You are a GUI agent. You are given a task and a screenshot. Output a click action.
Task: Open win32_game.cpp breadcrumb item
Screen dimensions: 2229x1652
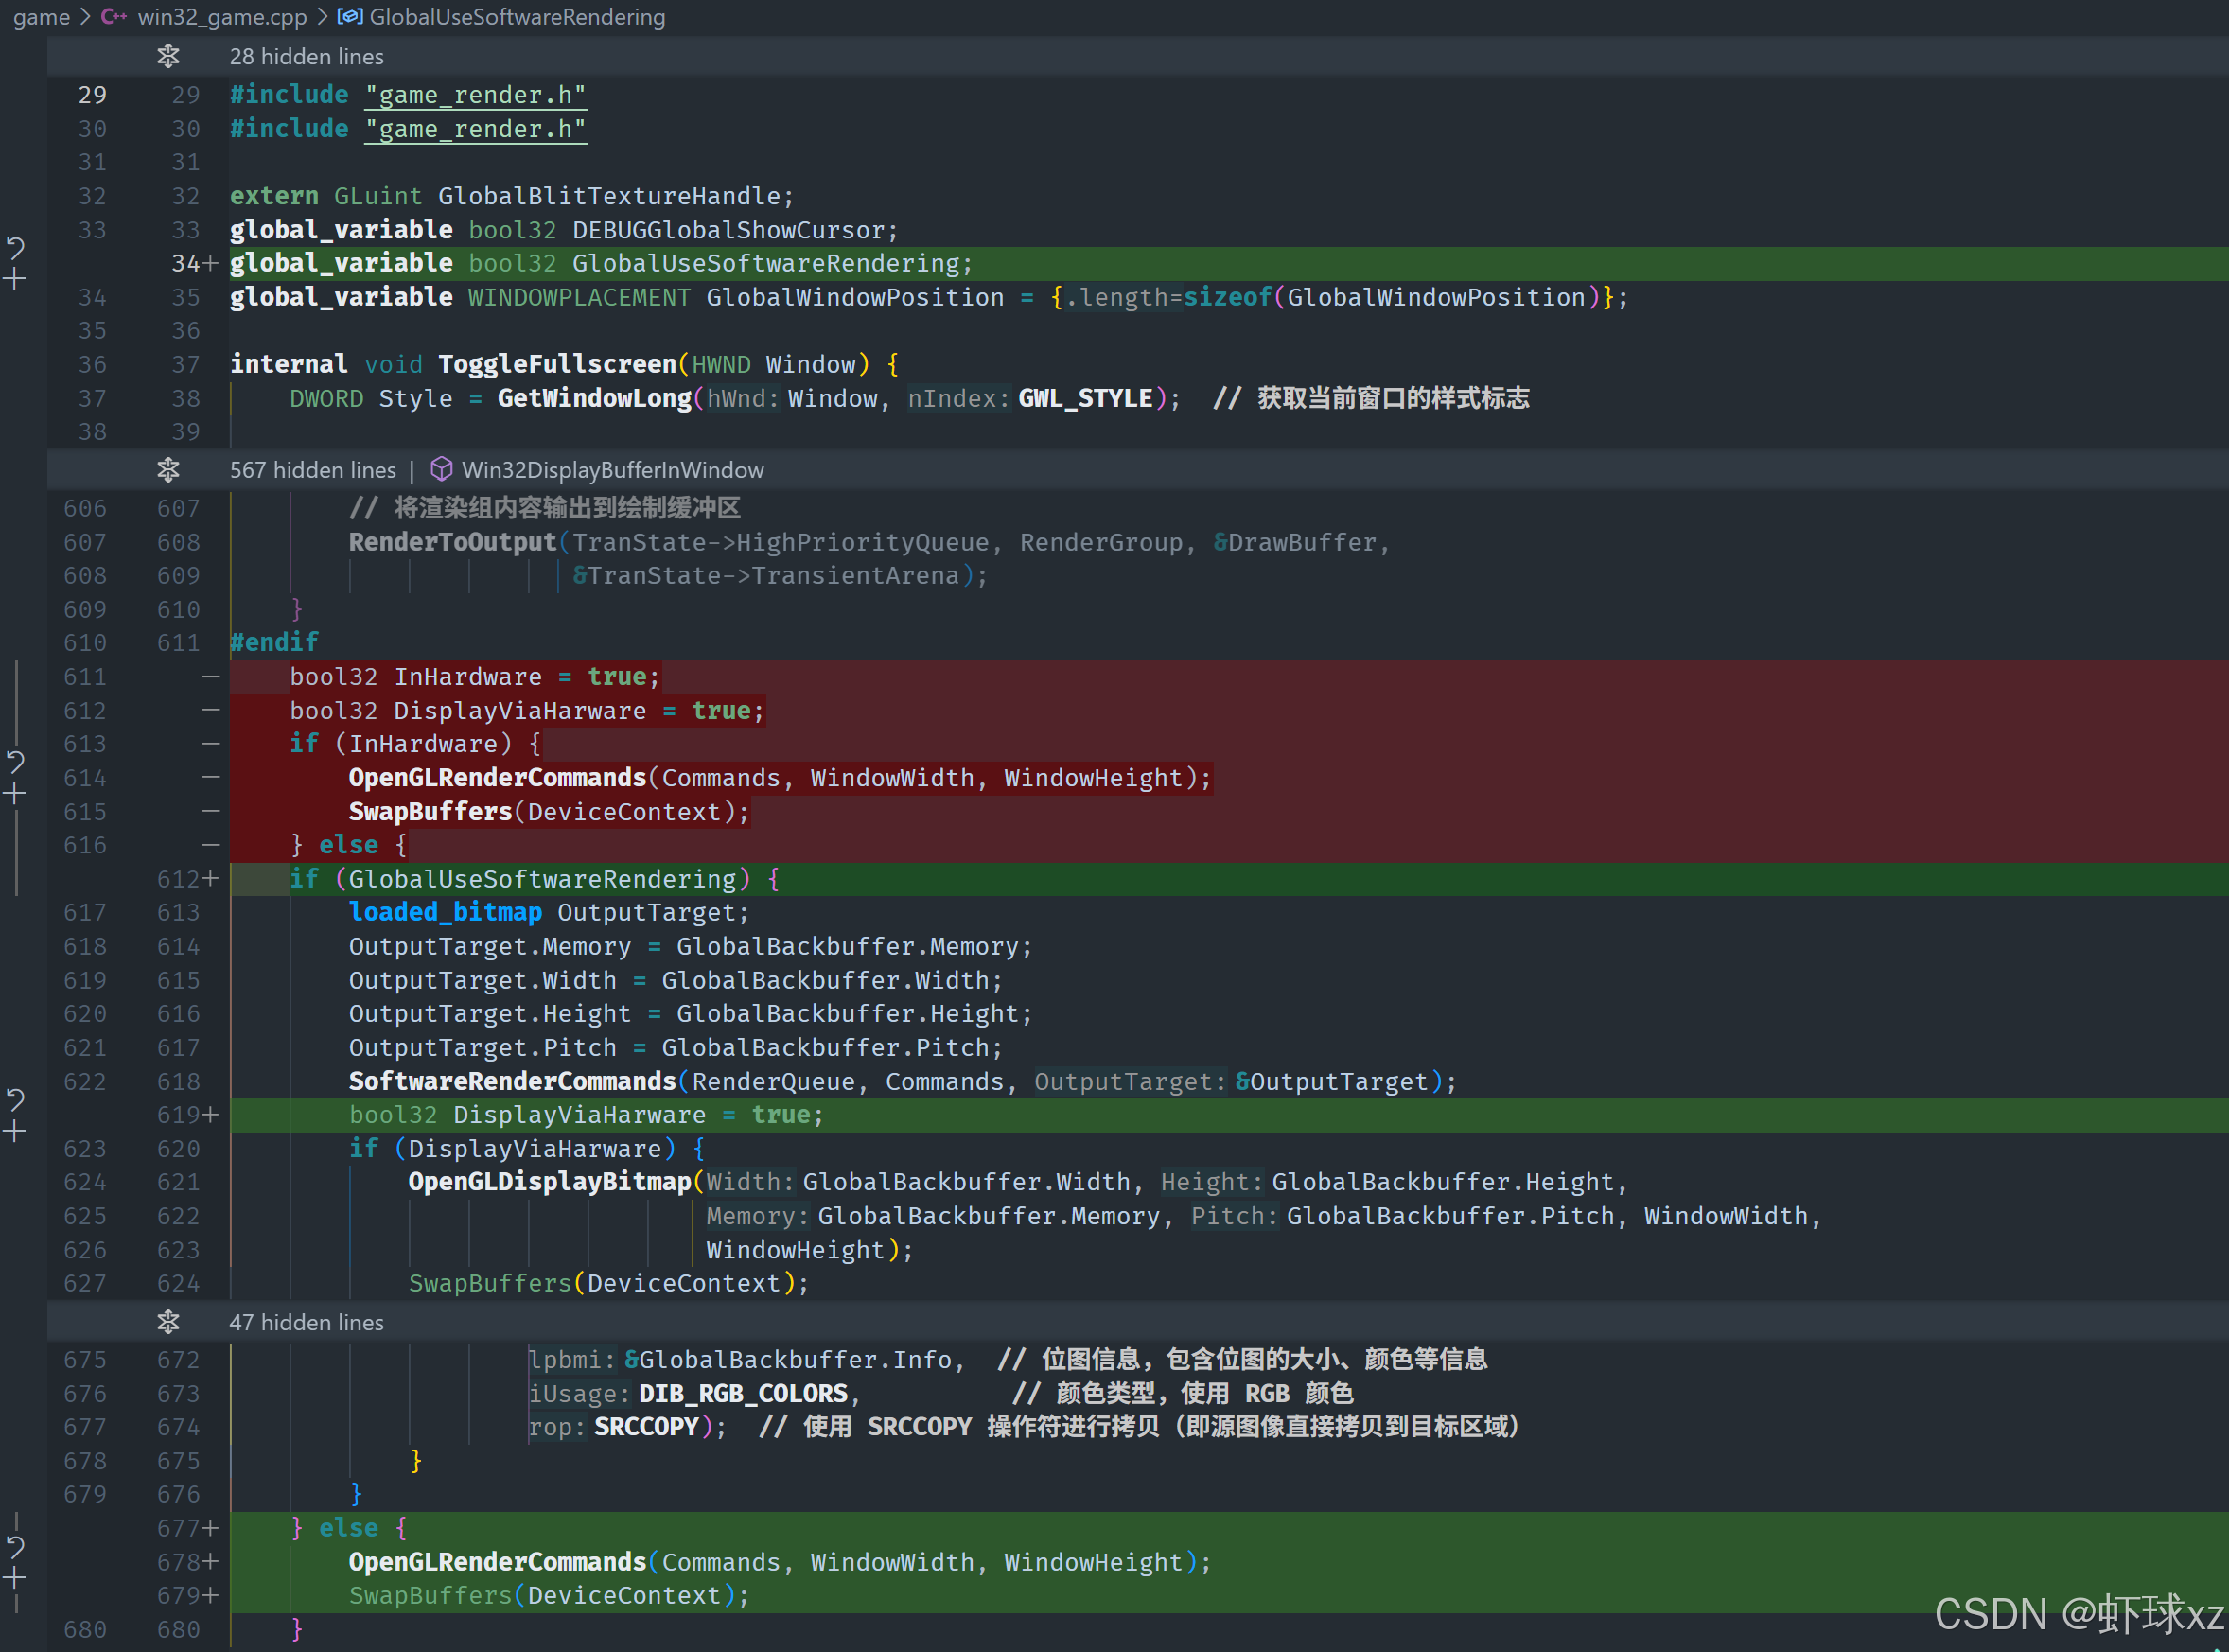[x=221, y=17]
